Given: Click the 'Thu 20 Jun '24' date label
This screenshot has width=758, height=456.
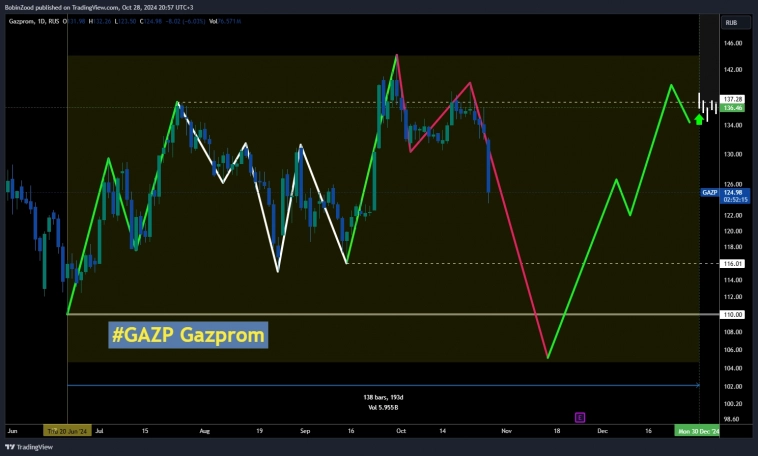Looking at the screenshot, I should point(67,430).
